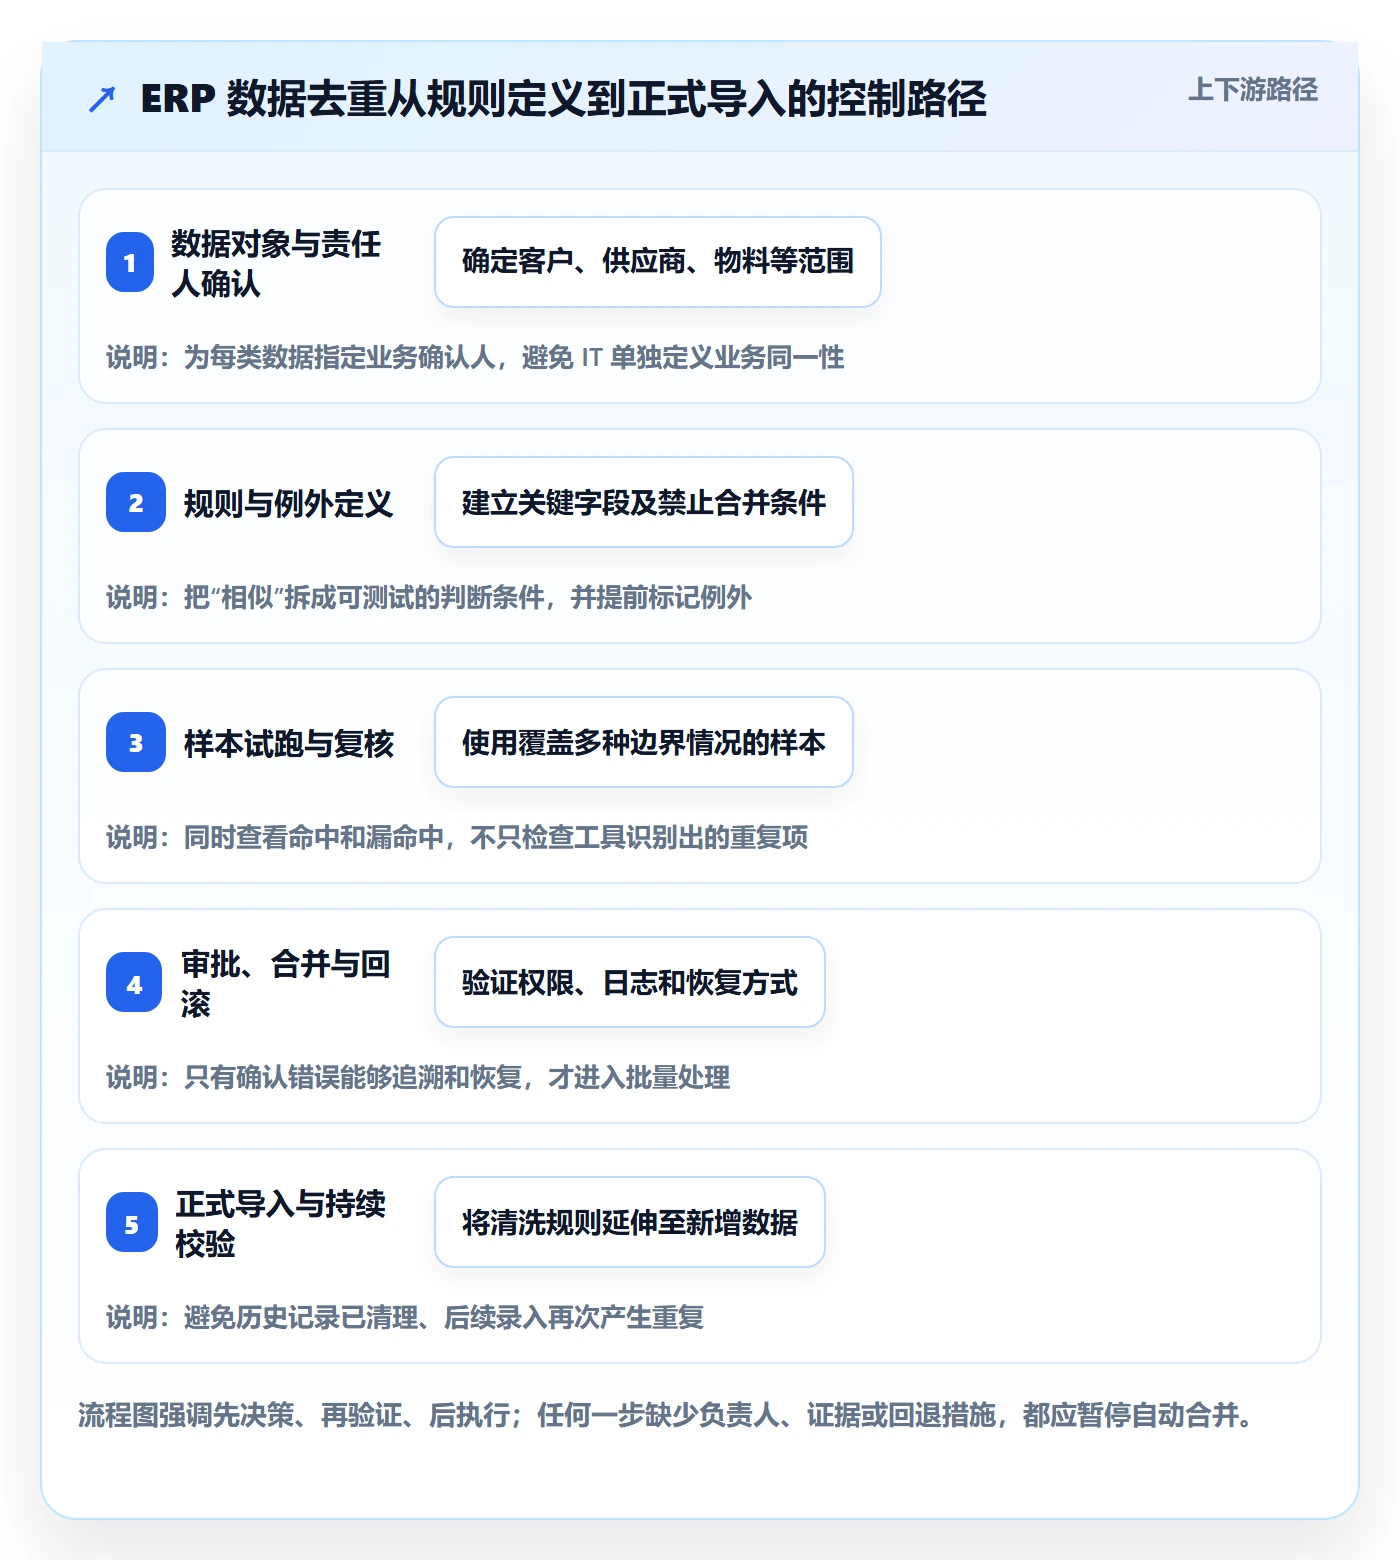Click the step heading 正式导入与持续校验
Image resolution: width=1400 pixels, height=1560 pixels.
tap(281, 1223)
